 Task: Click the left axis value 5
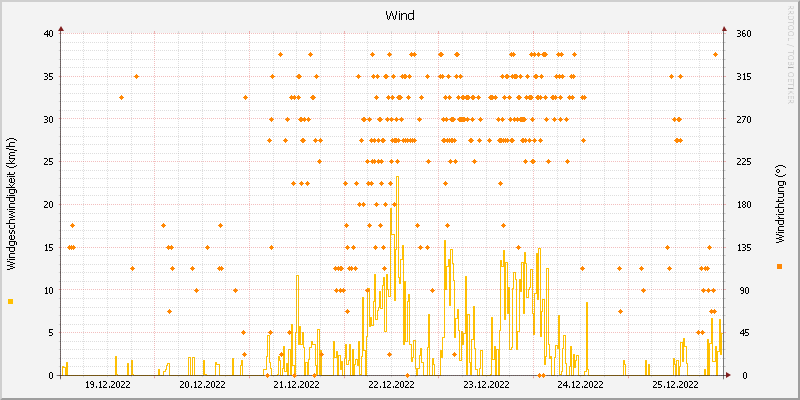(x=51, y=333)
